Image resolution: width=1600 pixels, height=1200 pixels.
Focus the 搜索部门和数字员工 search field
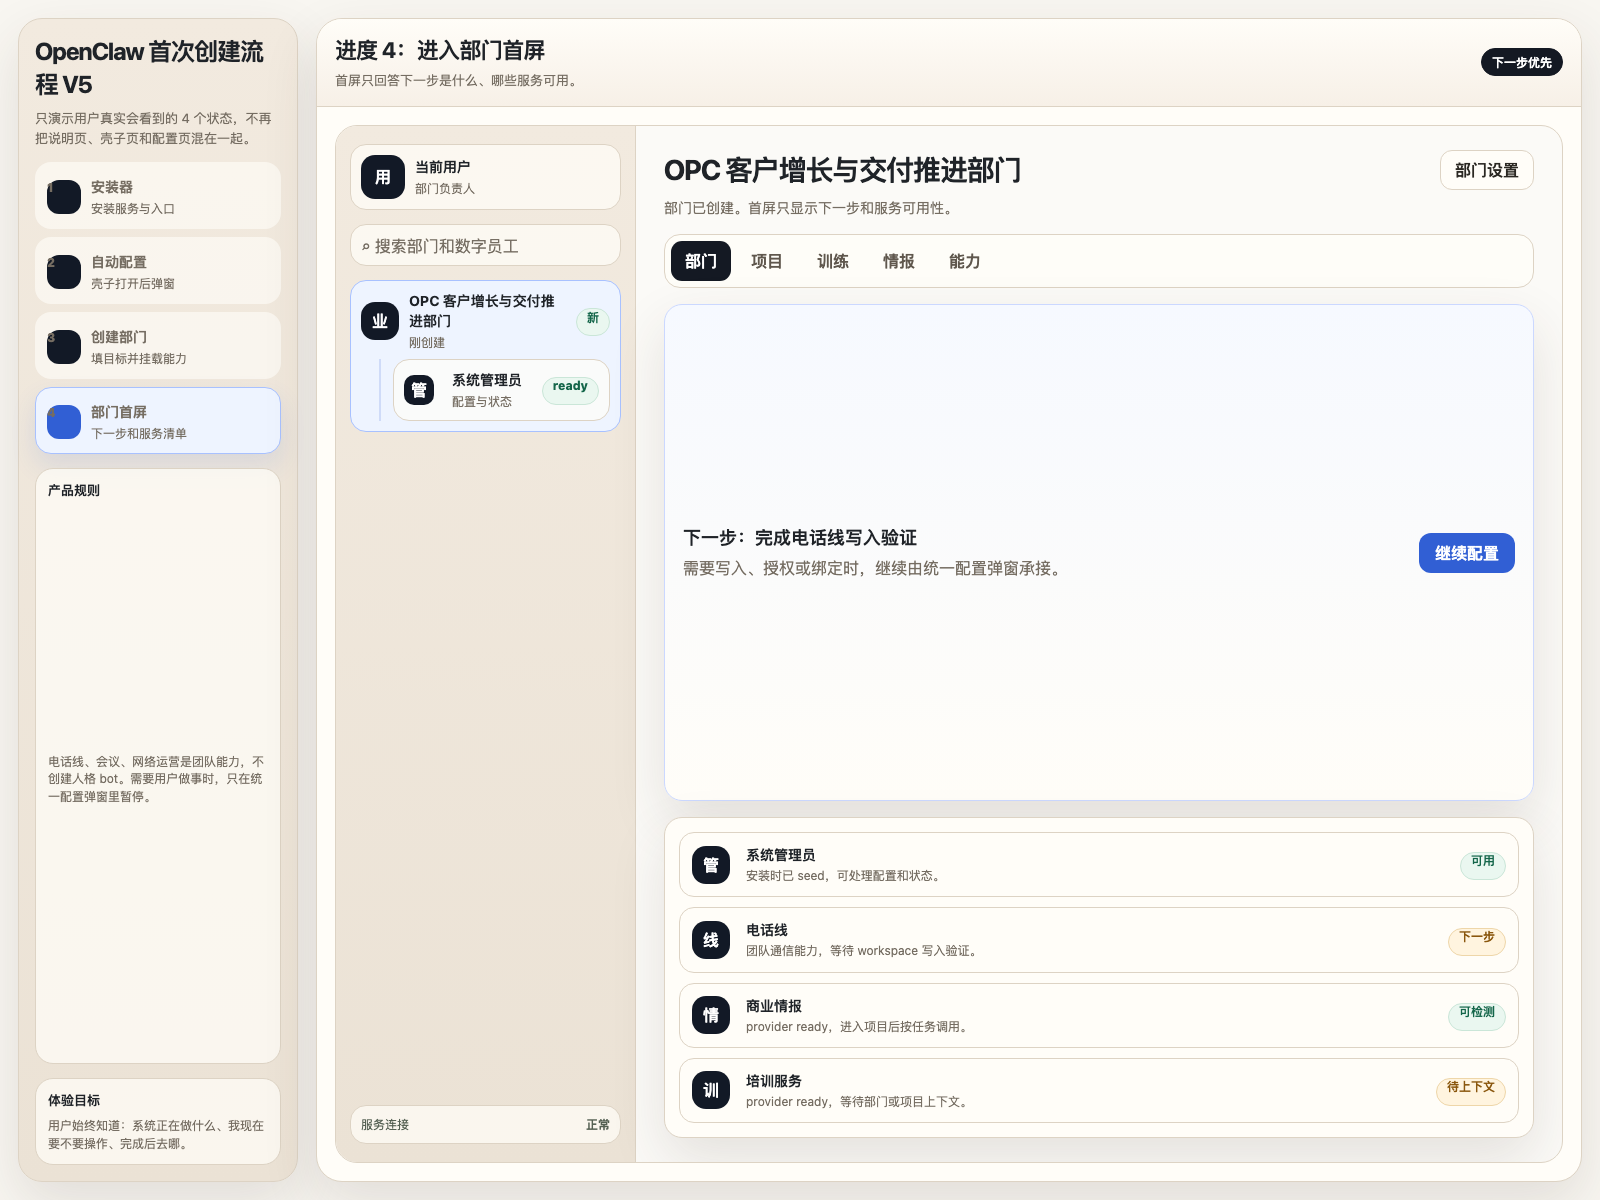click(x=485, y=246)
